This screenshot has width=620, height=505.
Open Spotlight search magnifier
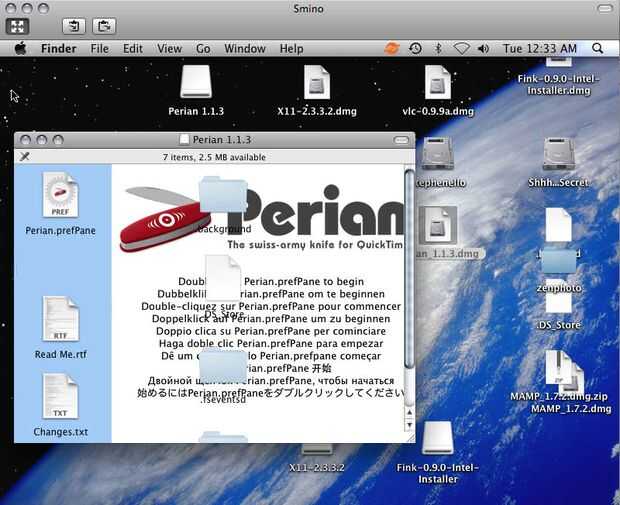coord(597,49)
